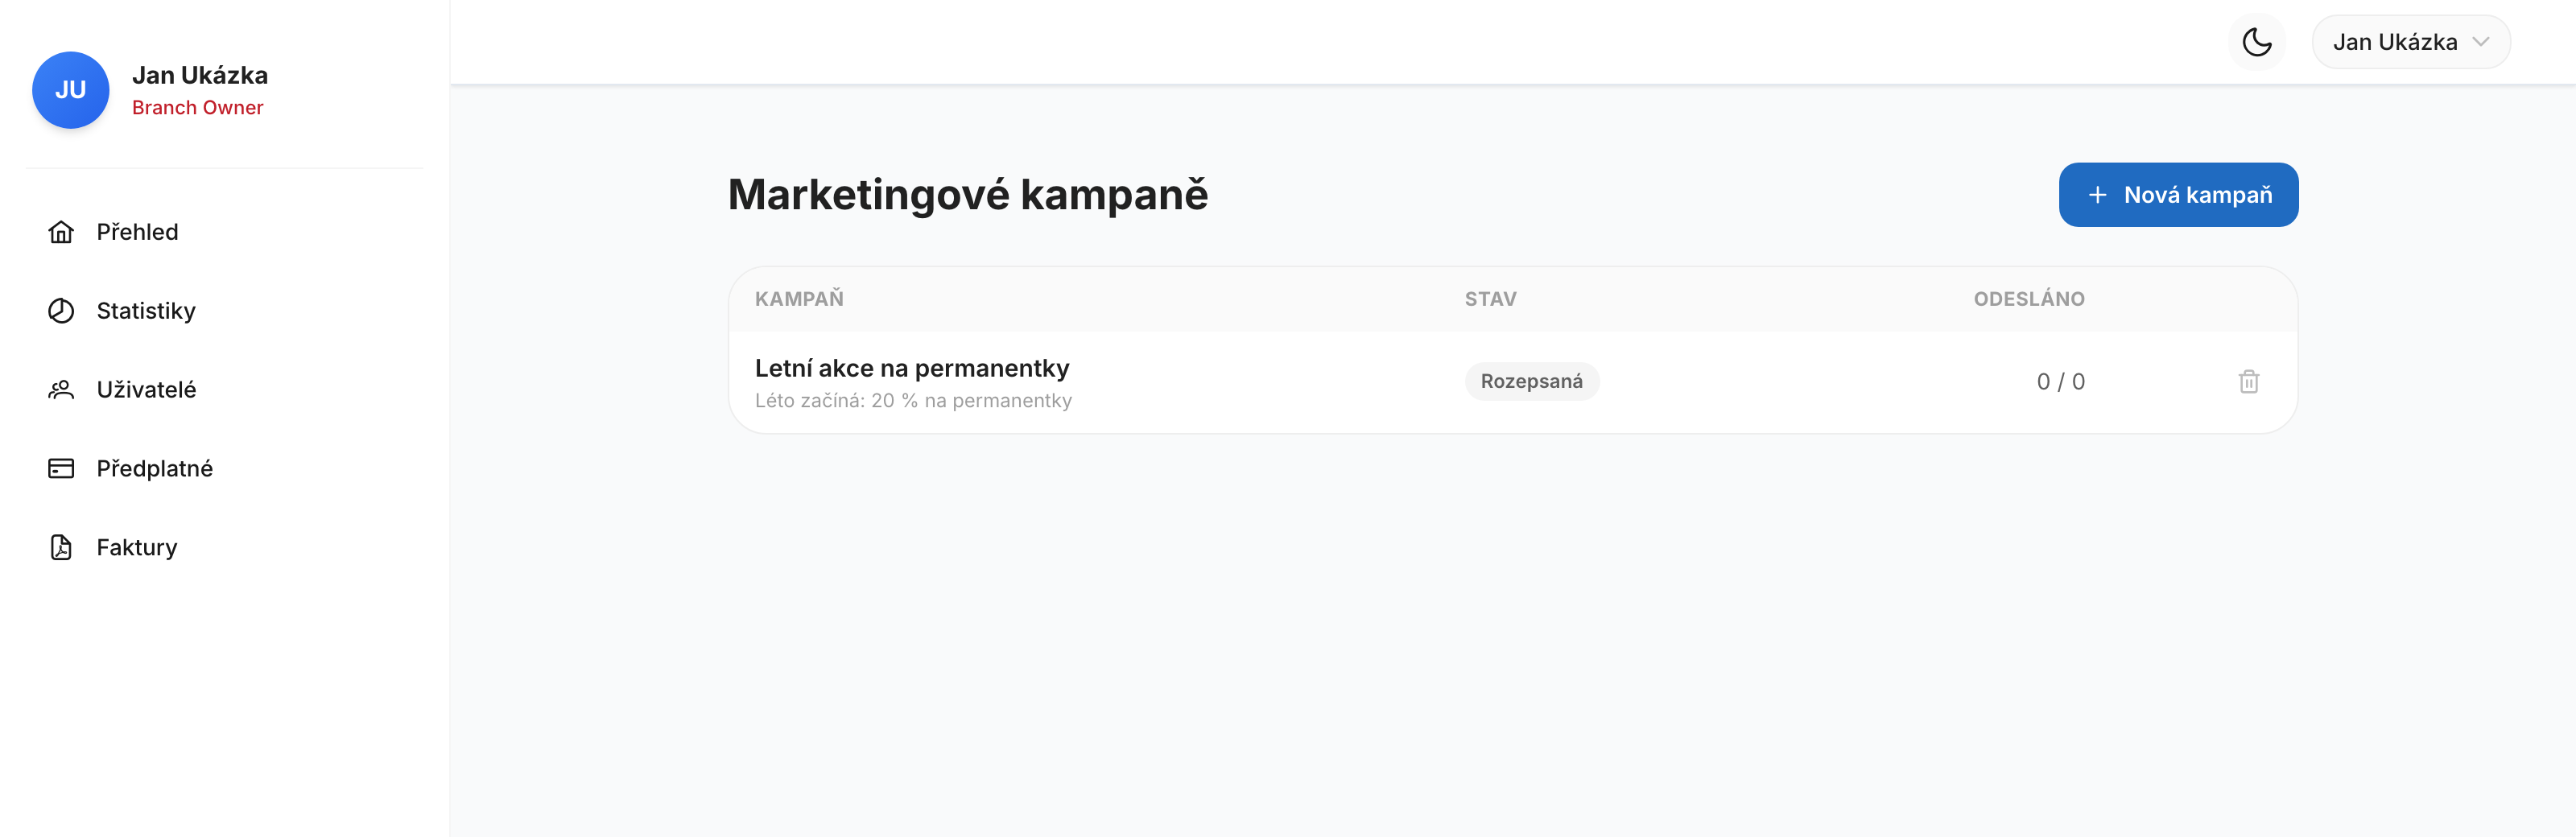Image resolution: width=2576 pixels, height=837 pixels.
Task: Open the Jan Ukázka user dropdown
Action: click(2410, 42)
